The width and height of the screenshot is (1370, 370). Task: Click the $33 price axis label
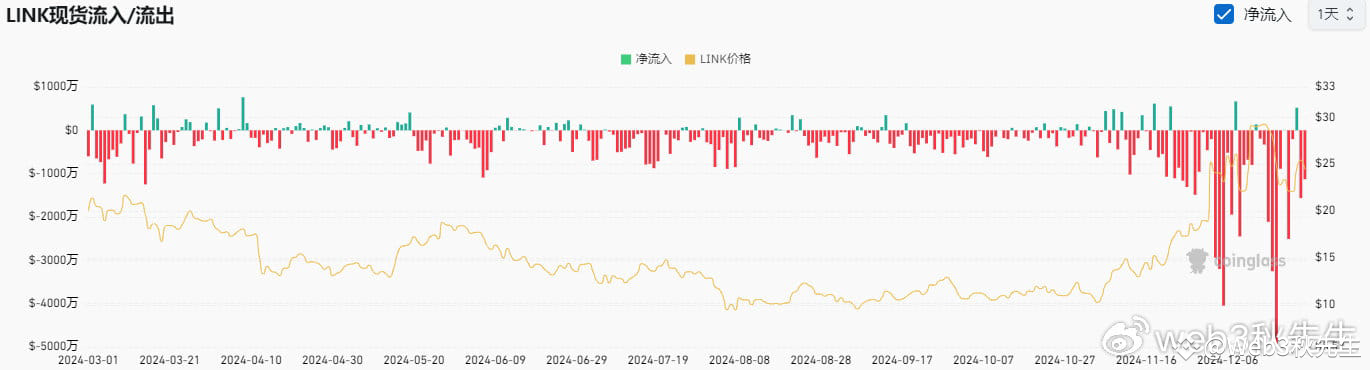click(x=1326, y=87)
